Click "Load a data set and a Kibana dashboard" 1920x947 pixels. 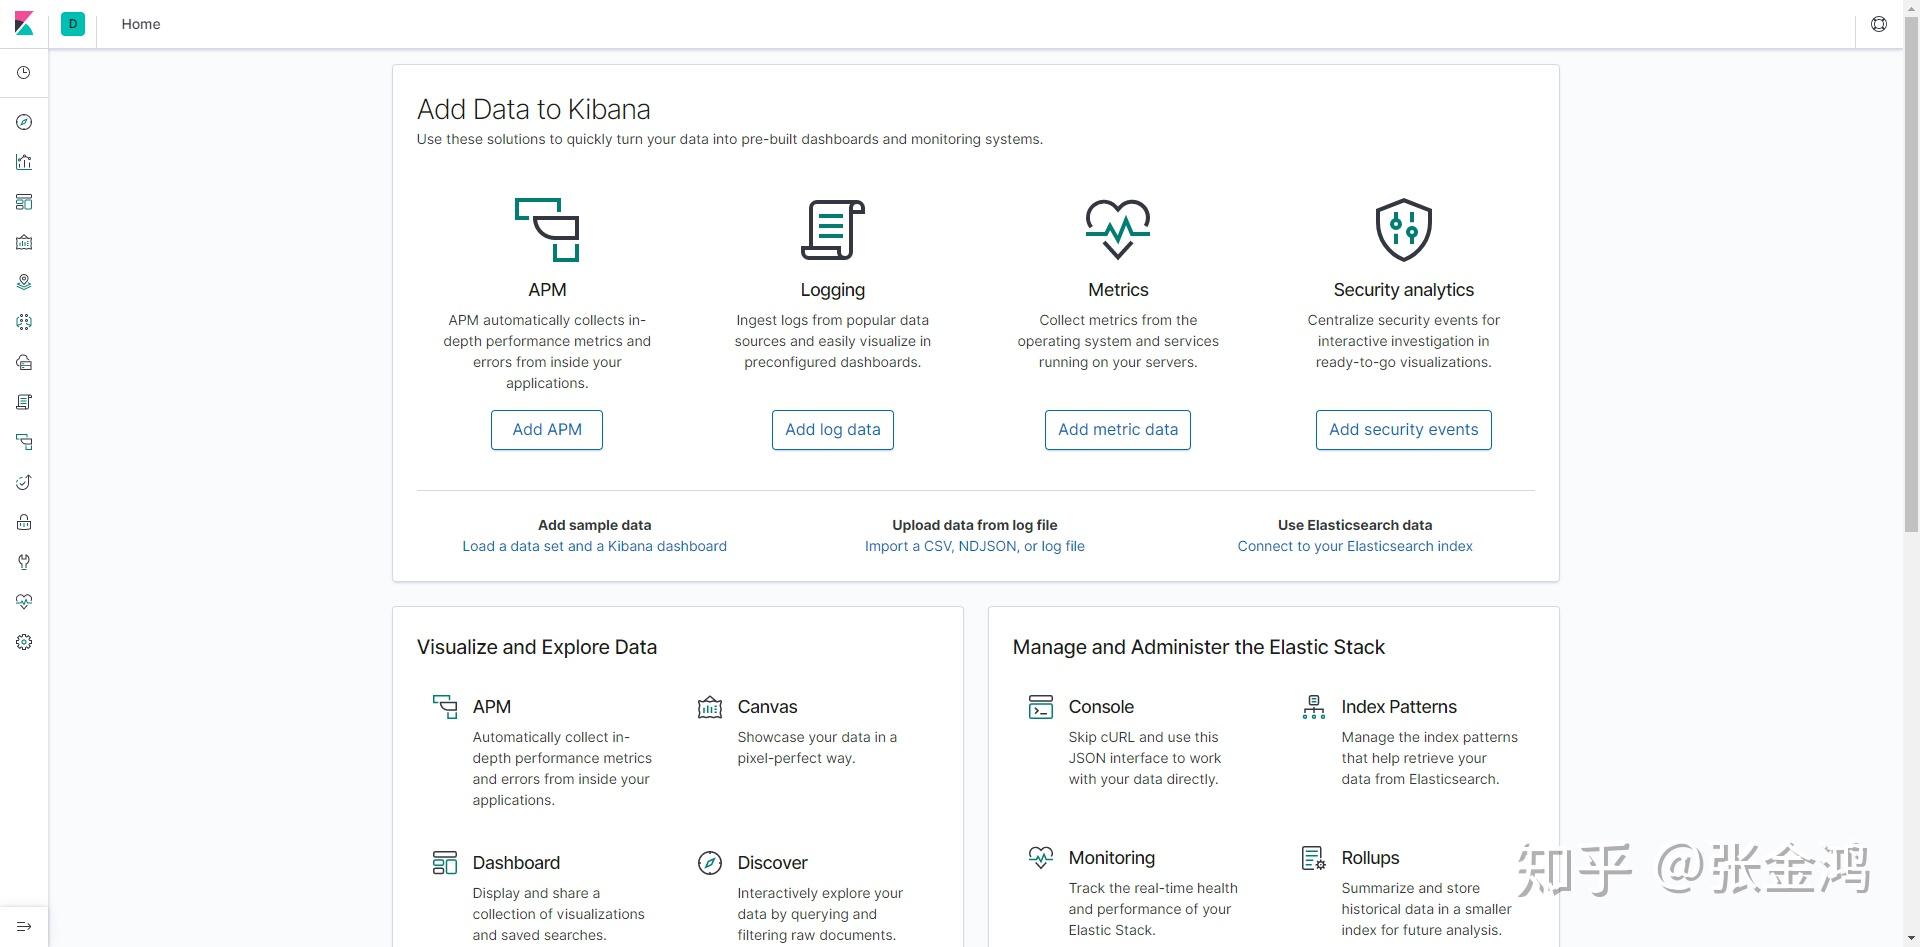tap(594, 546)
